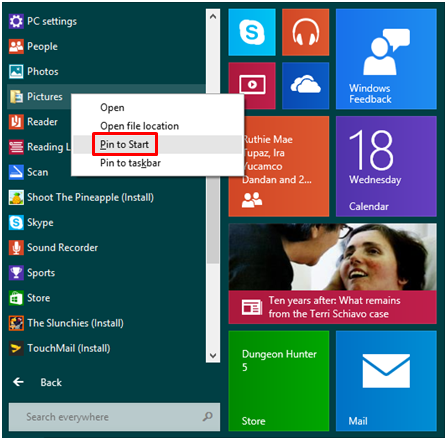The width and height of the screenshot is (446, 439).
Task: Click the Scan app icon
Action: (x=16, y=172)
